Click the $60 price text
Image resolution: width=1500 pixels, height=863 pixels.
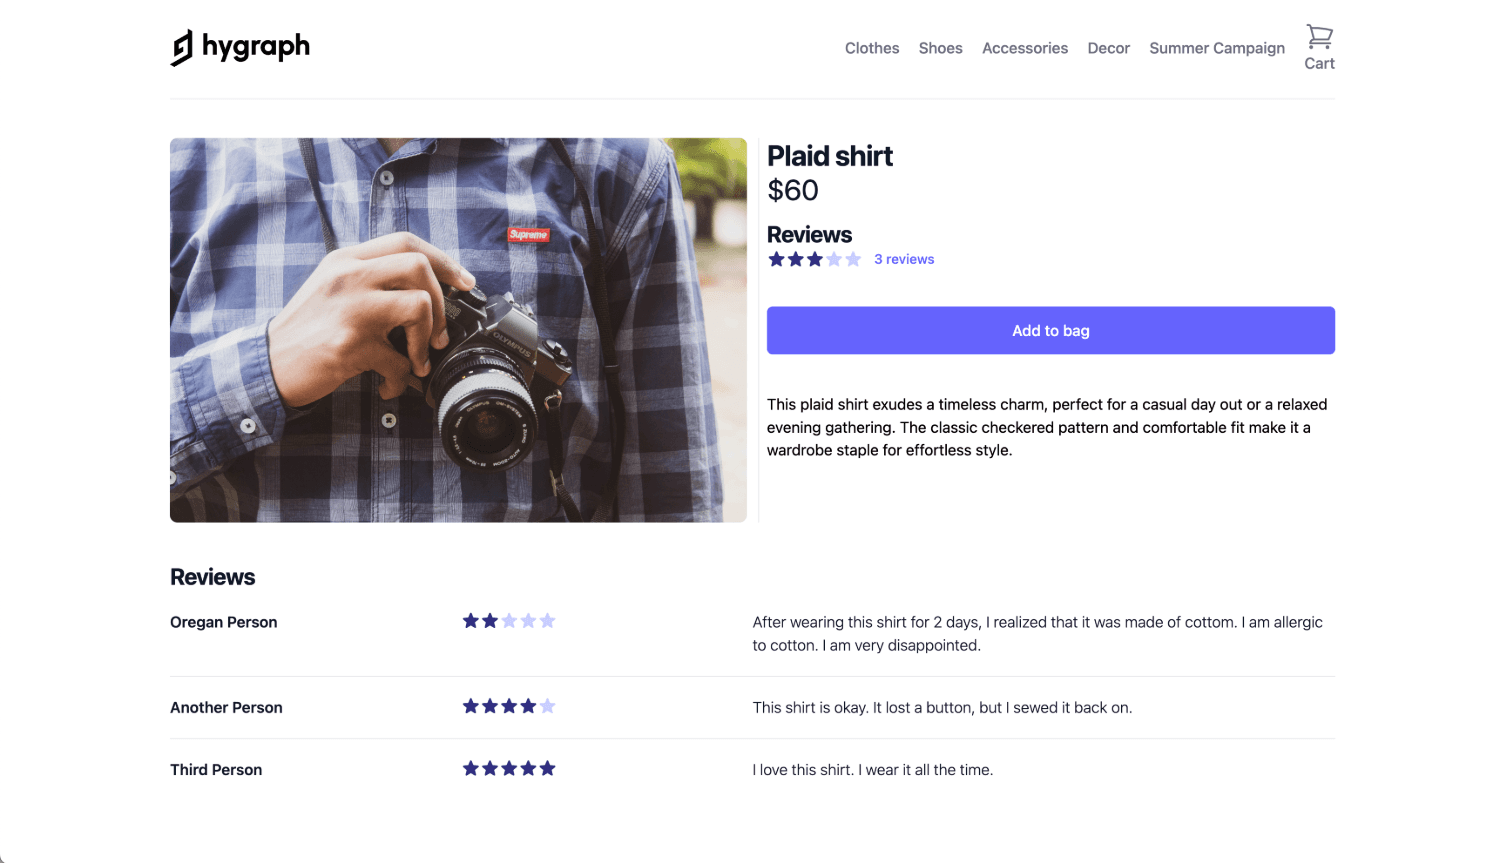click(x=793, y=190)
